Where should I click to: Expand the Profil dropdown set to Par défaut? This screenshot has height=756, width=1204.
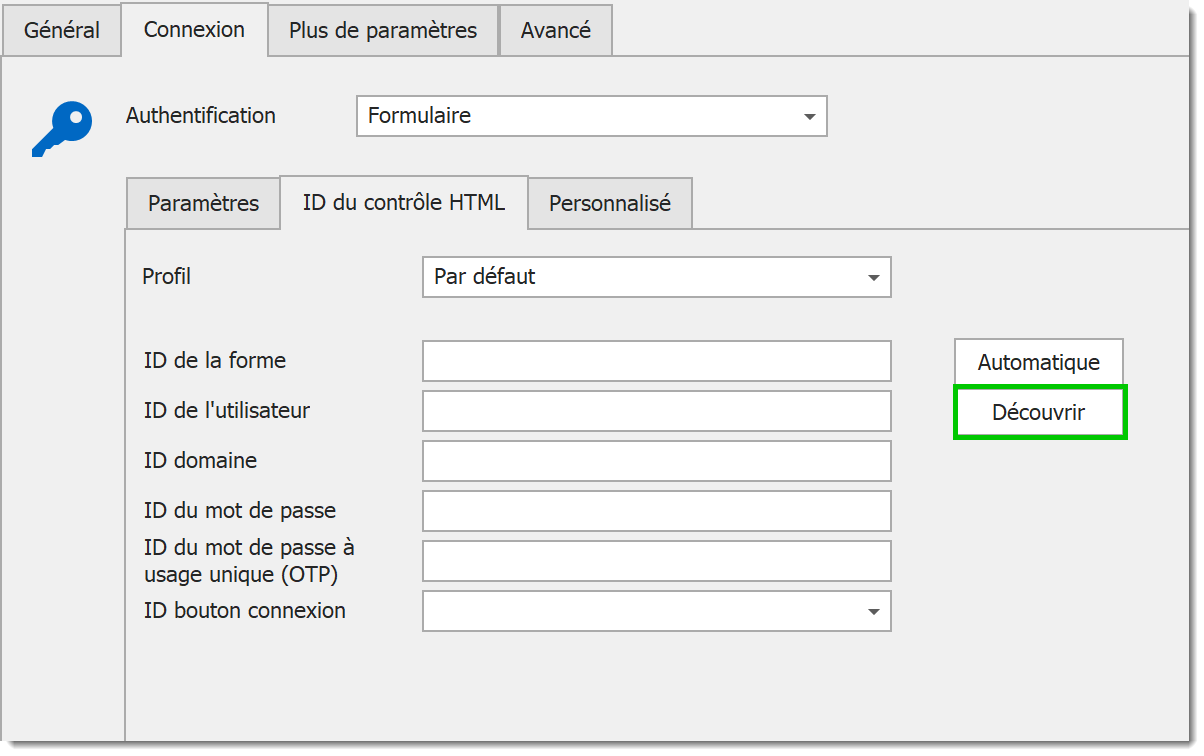pyautogui.click(x=656, y=277)
